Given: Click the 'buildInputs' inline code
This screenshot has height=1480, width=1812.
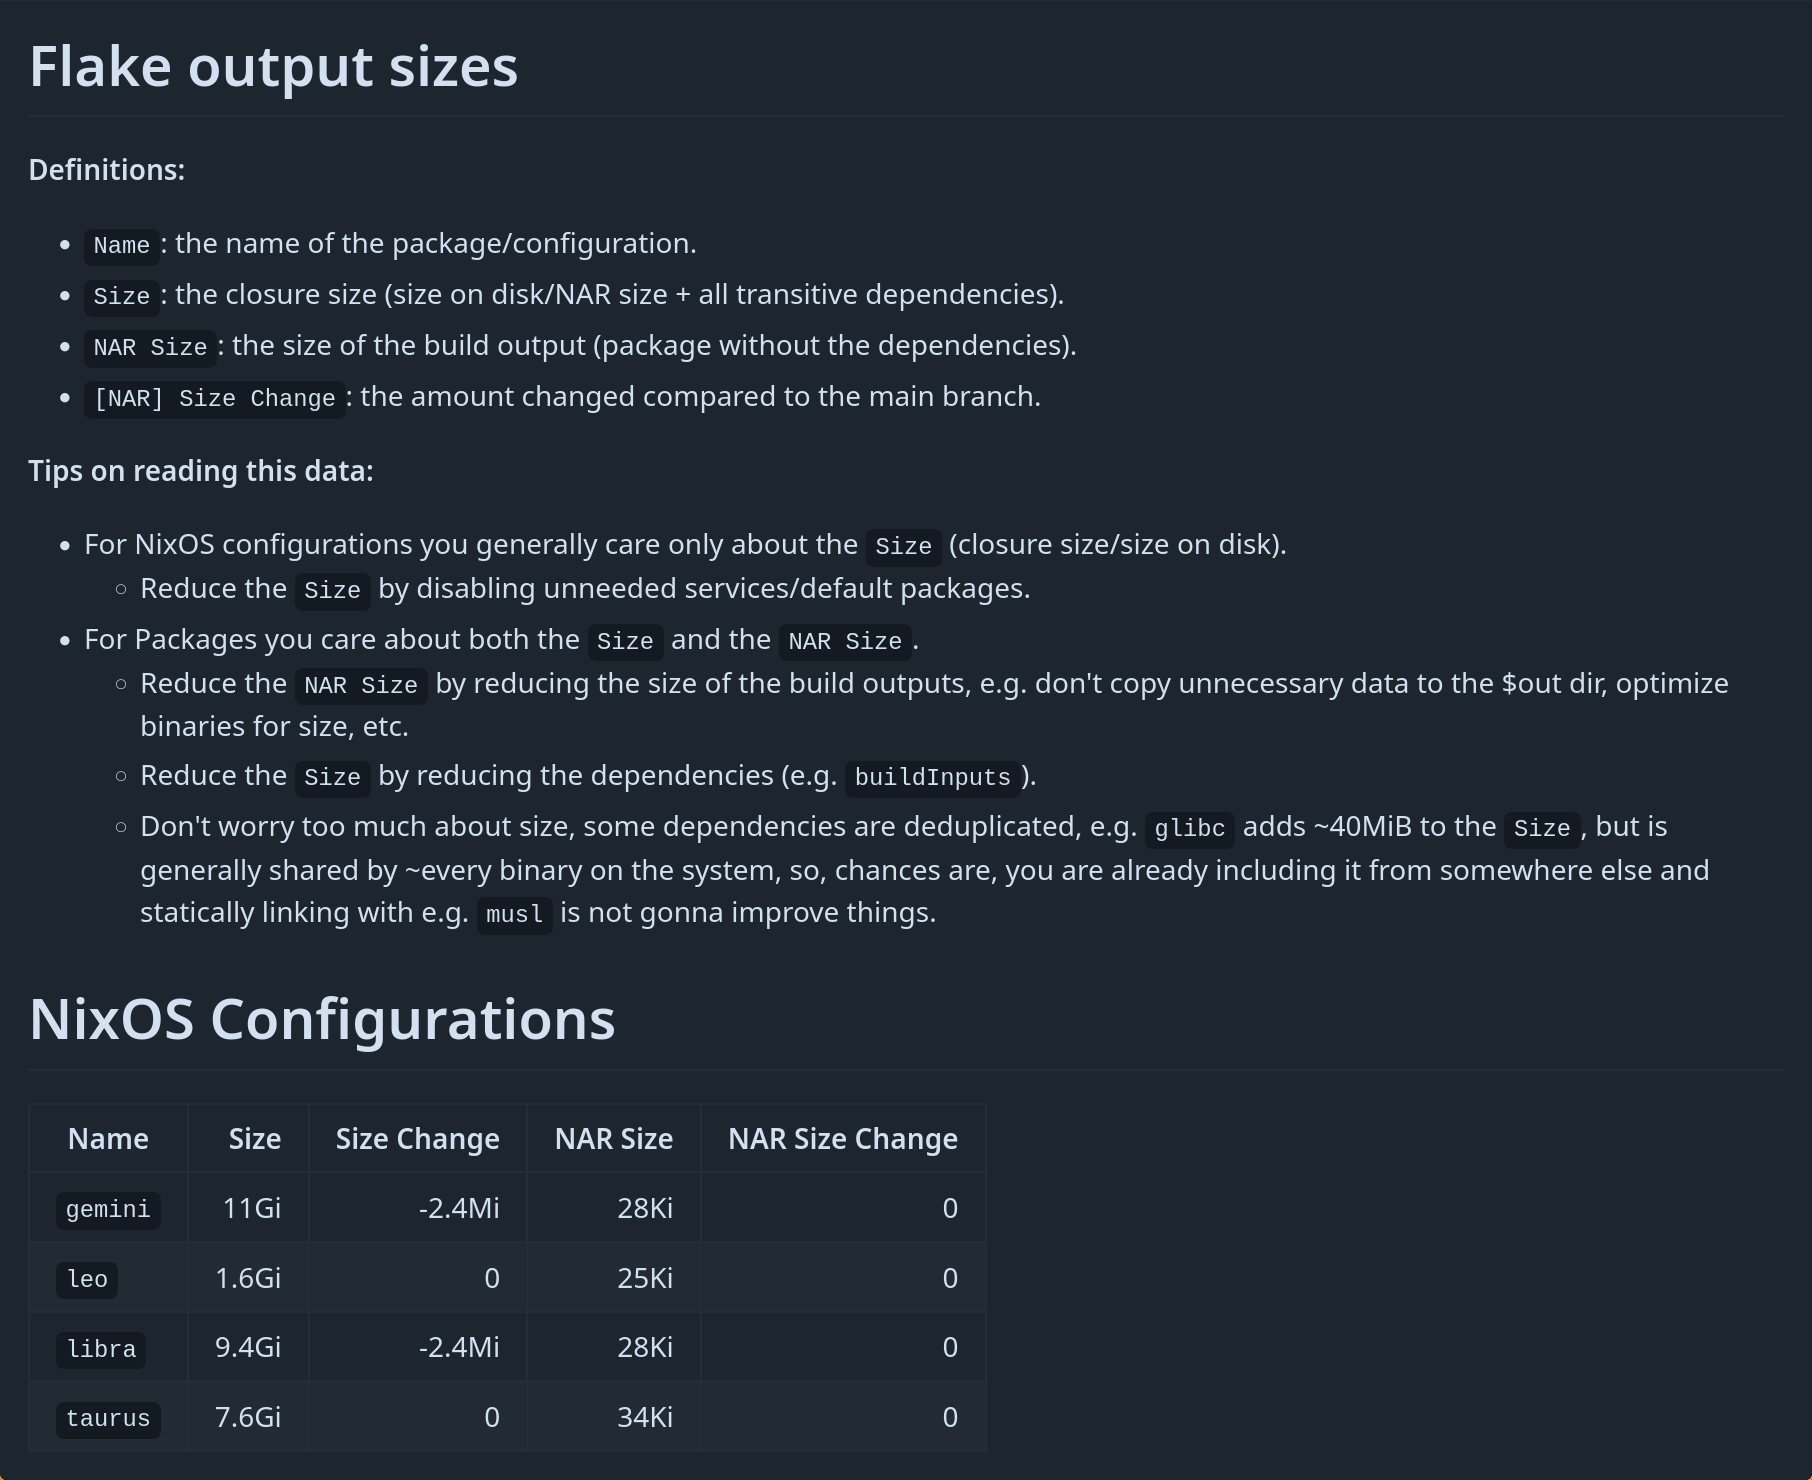Looking at the screenshot, I should point(933,778).
